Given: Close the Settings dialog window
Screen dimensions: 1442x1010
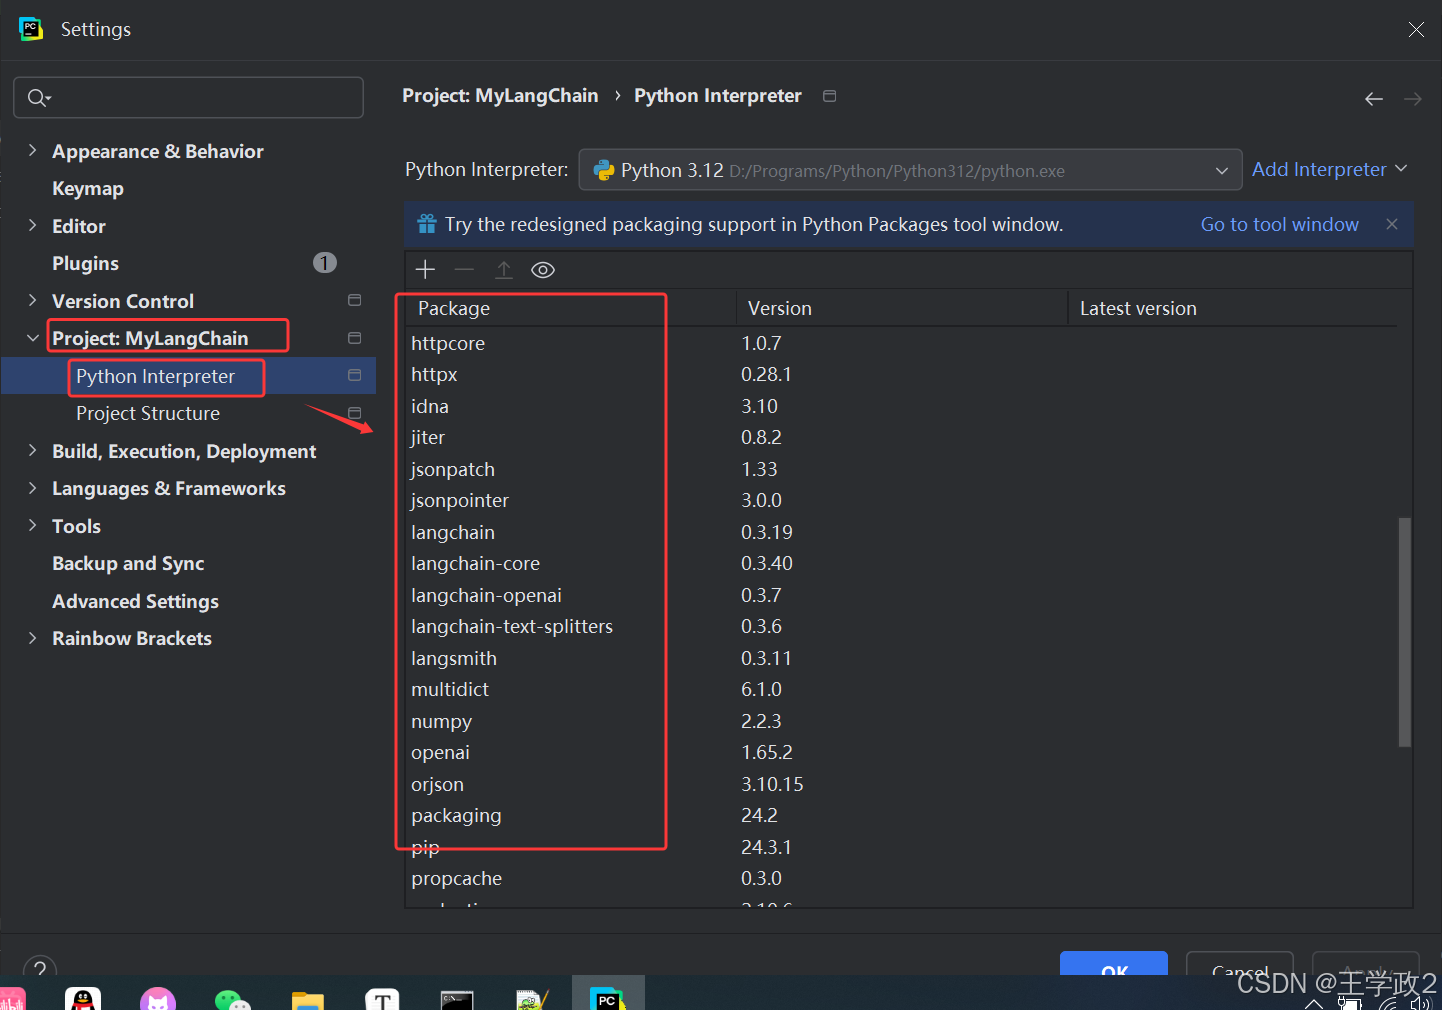Looking at the screenshot, I should pyautogui.click(x=1416, y=29).
